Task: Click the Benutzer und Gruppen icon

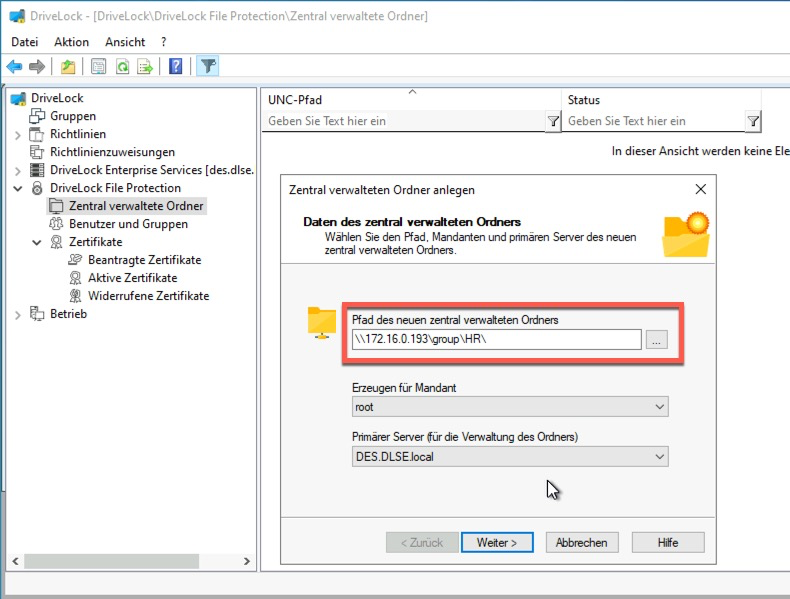Action: [56, 224]
